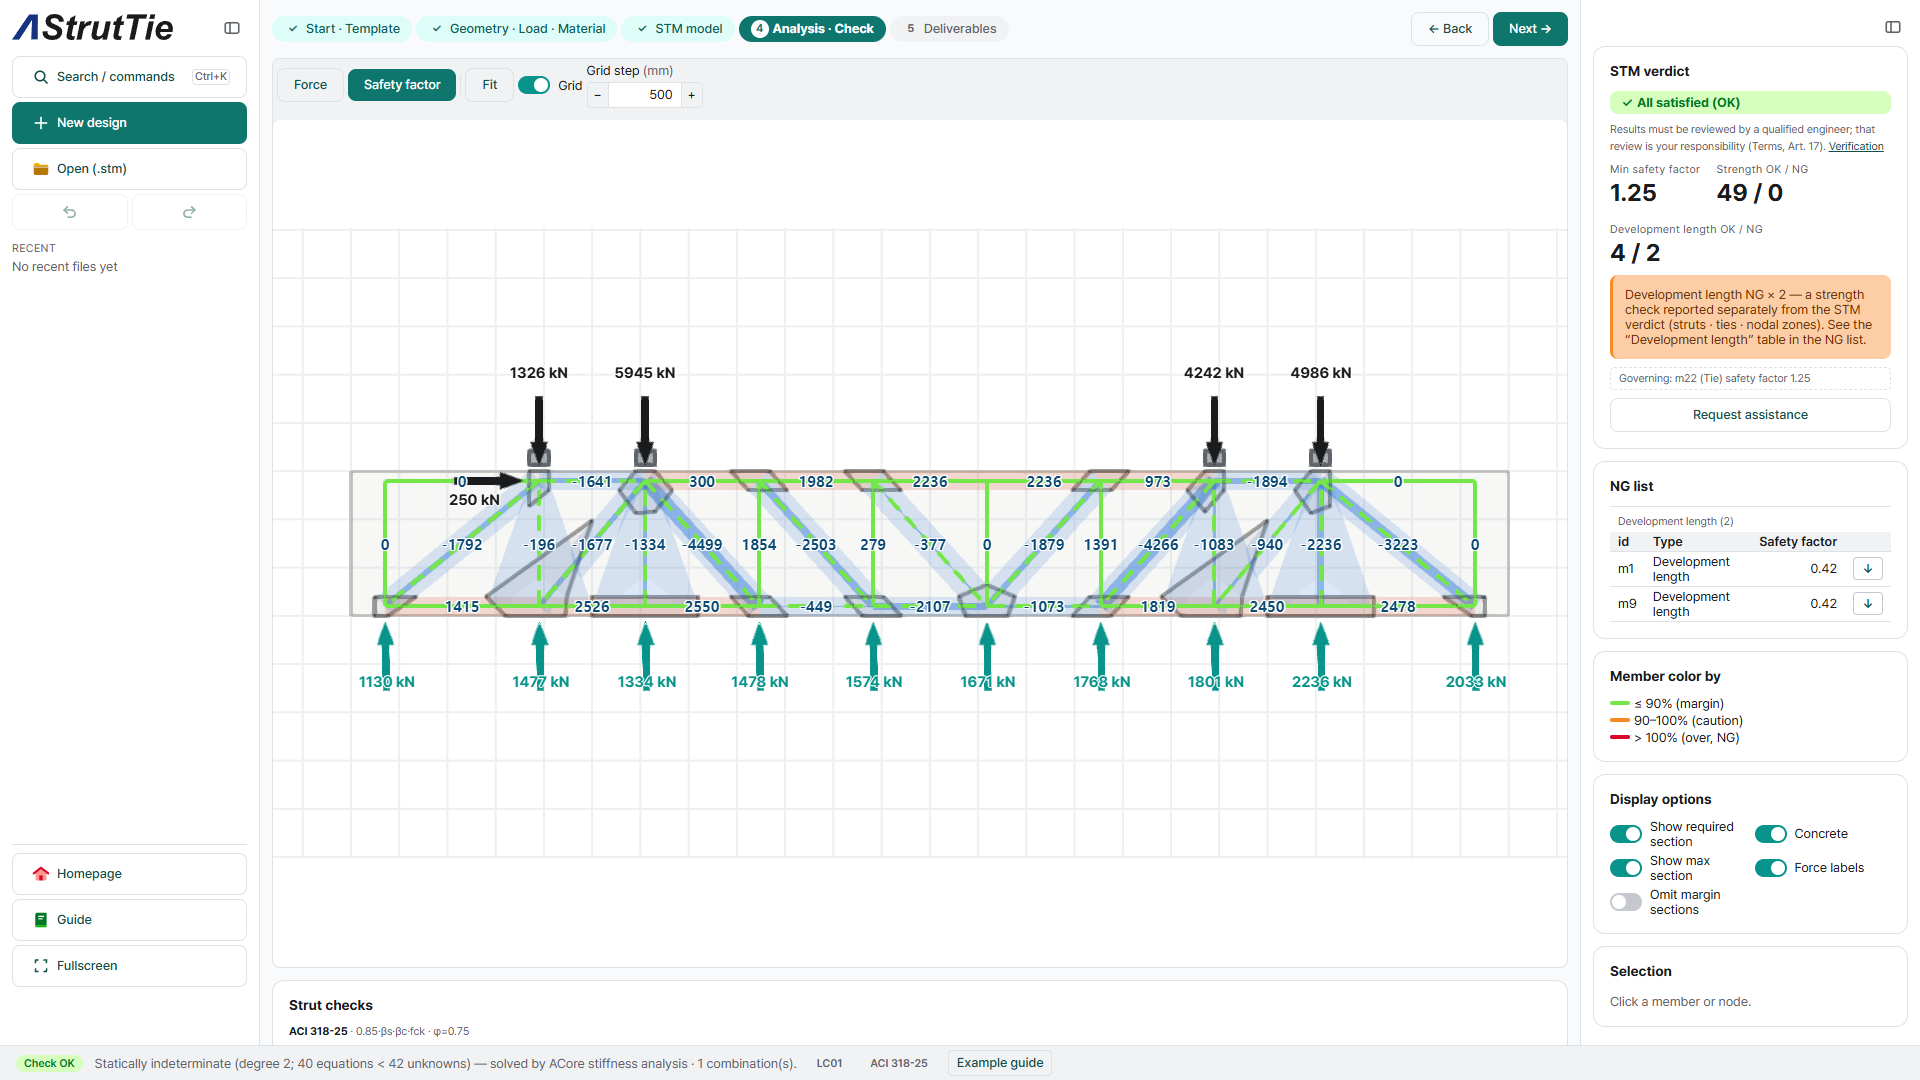The width and height of the screenshot is (1920, 1080).
Task: Click the Back button
Action: coord(1450,29)
